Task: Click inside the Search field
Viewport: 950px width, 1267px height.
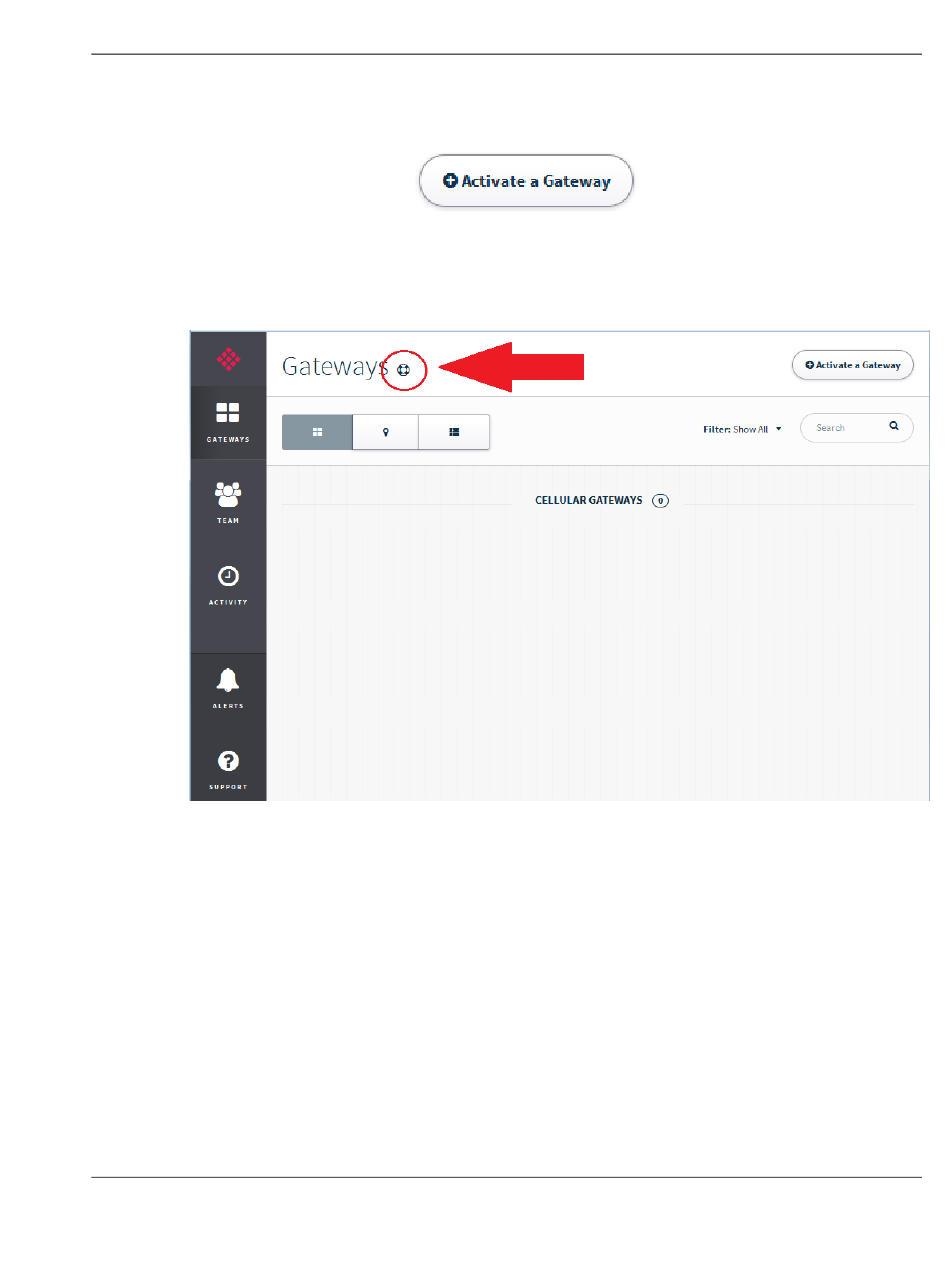Action: point(856,428)
